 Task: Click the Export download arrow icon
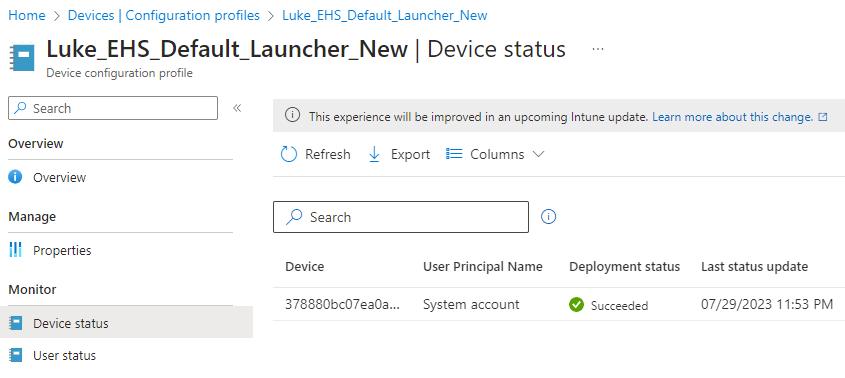point(374,154)
